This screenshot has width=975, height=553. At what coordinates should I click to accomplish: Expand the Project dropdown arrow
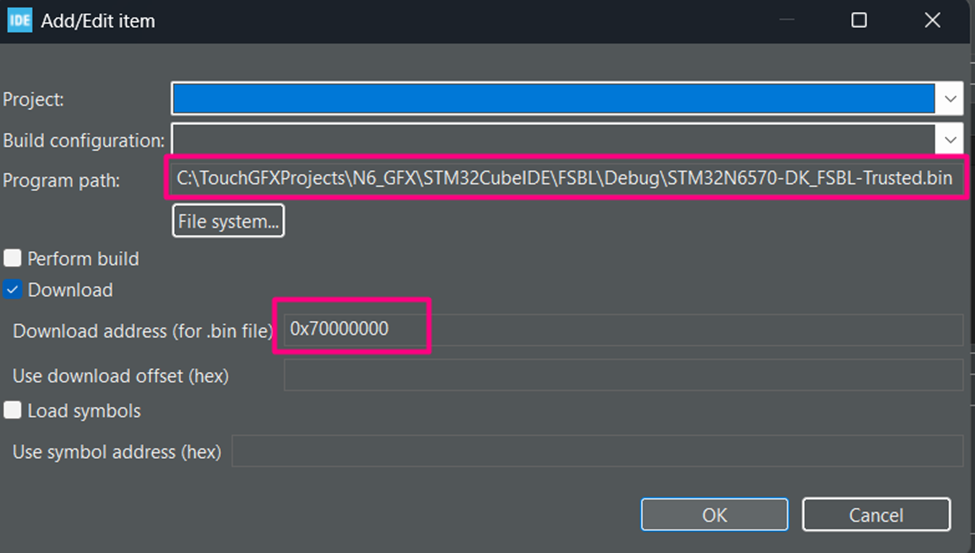pos(949,99)
